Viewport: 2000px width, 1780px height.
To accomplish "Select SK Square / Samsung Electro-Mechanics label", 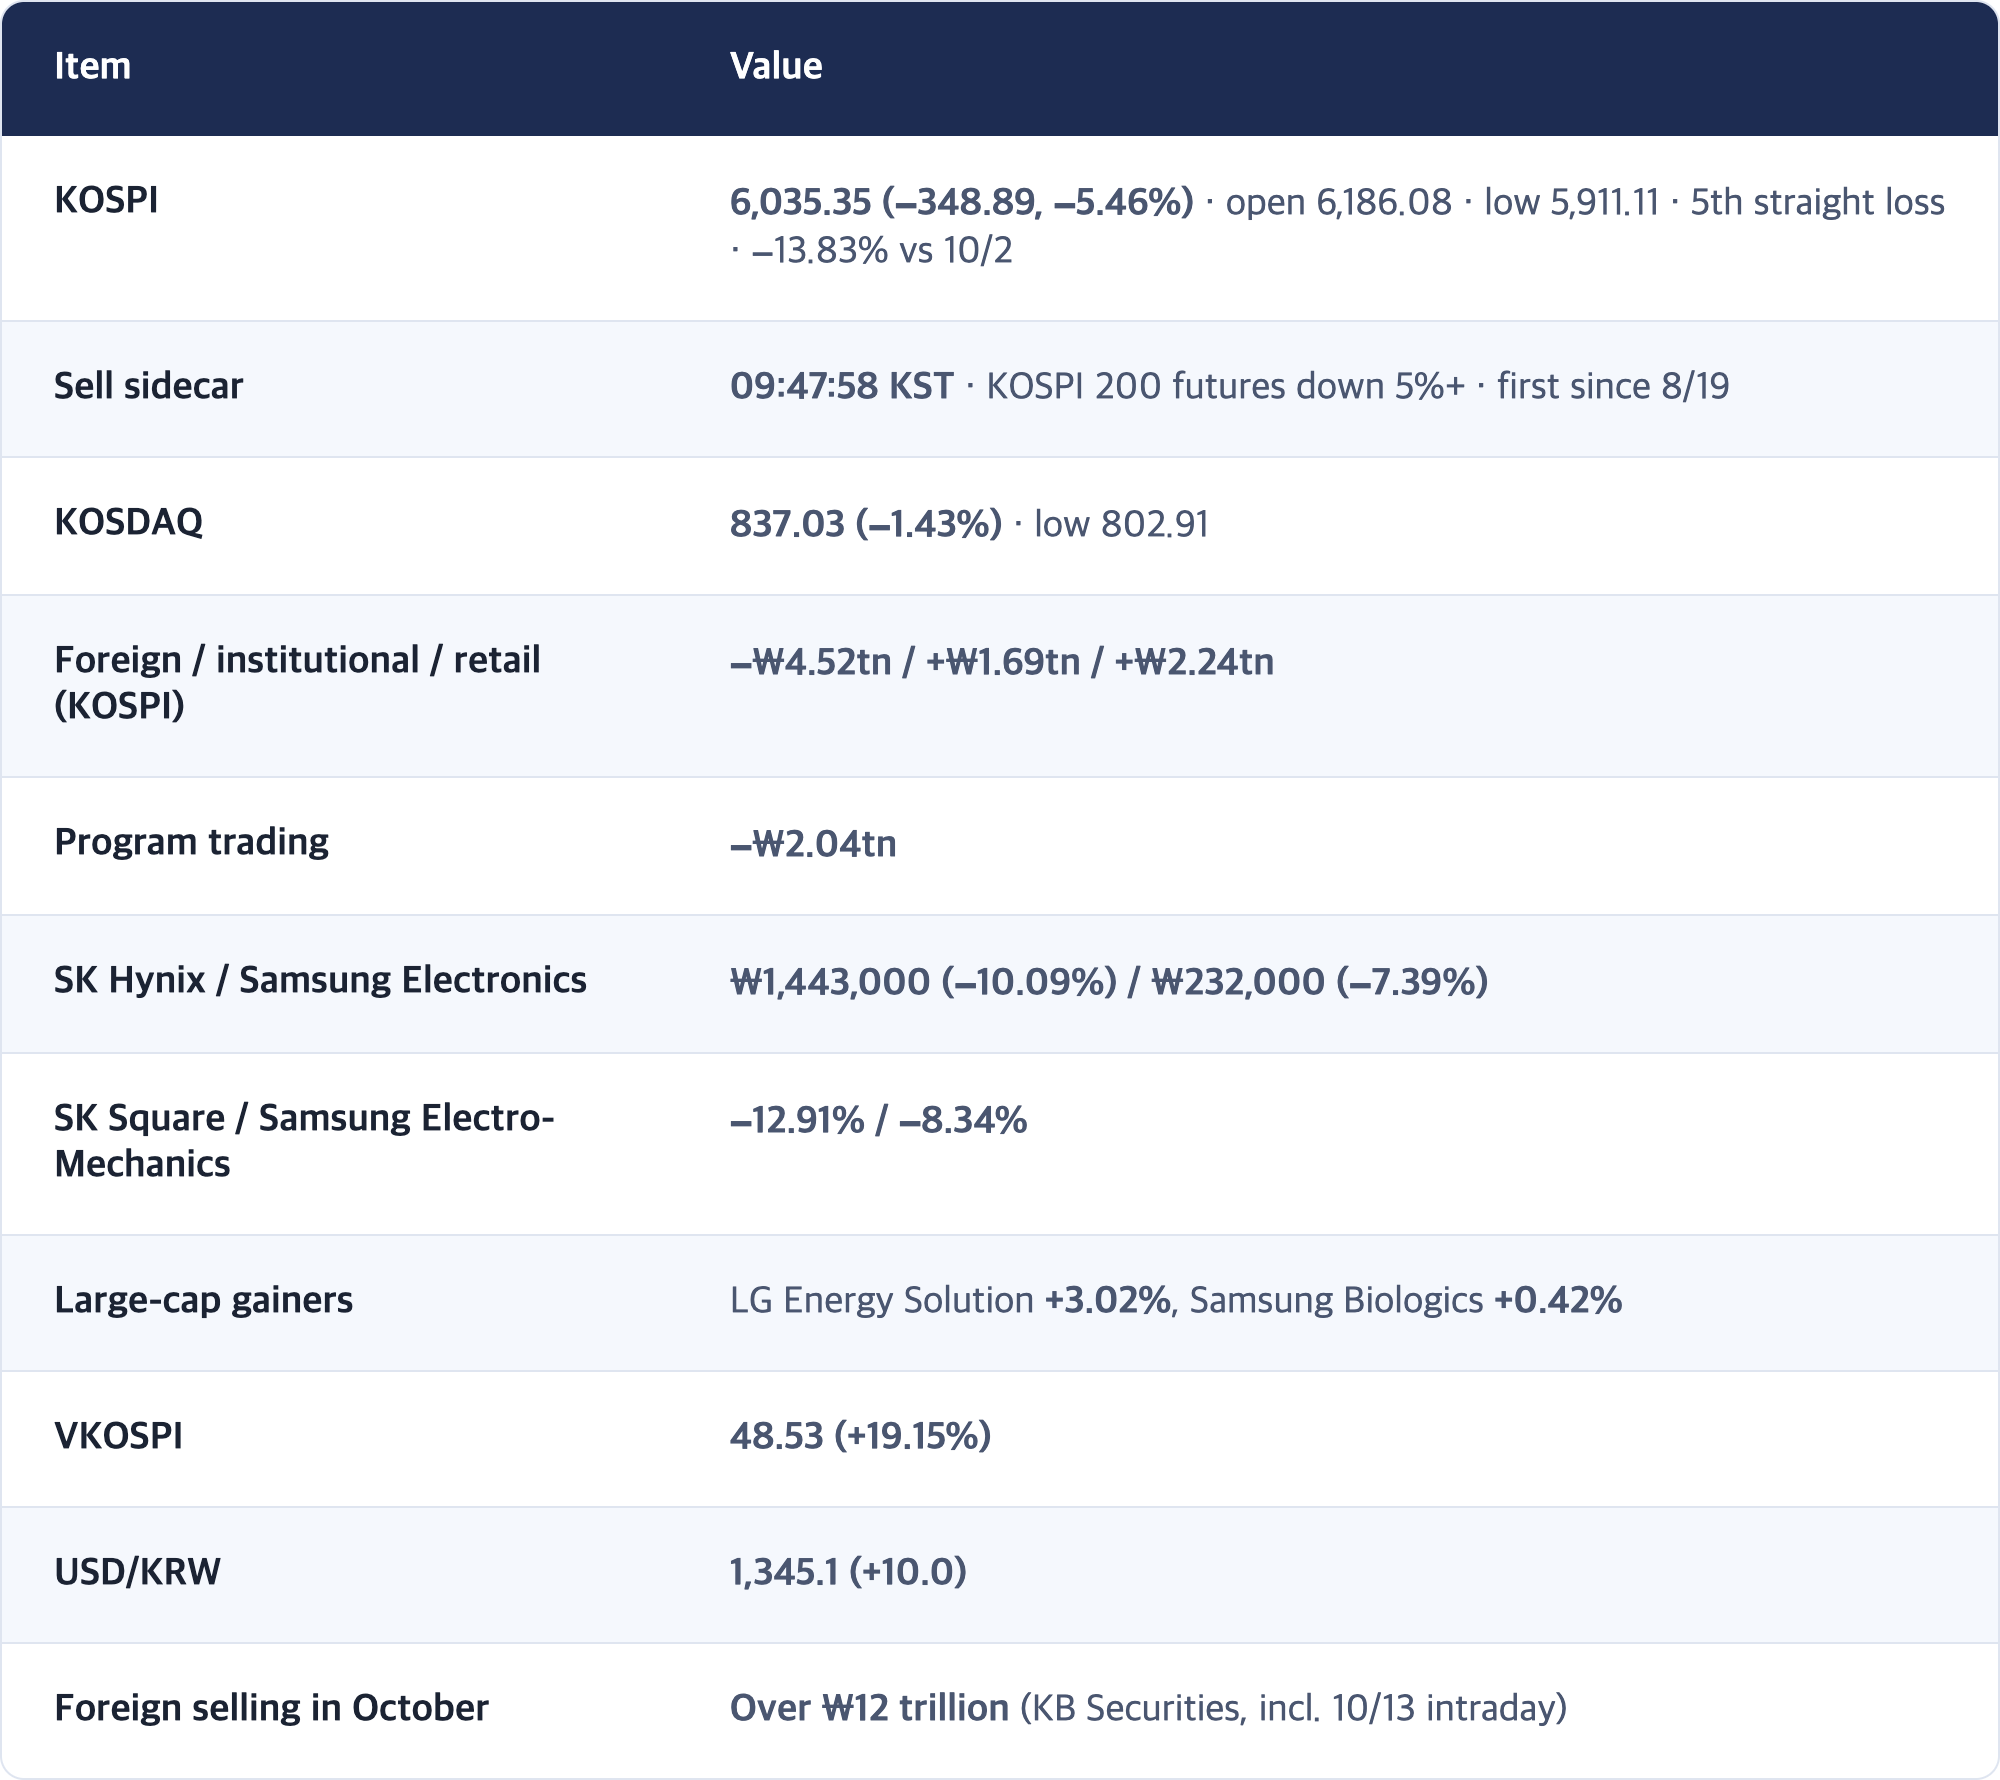I will (304, 1141).
